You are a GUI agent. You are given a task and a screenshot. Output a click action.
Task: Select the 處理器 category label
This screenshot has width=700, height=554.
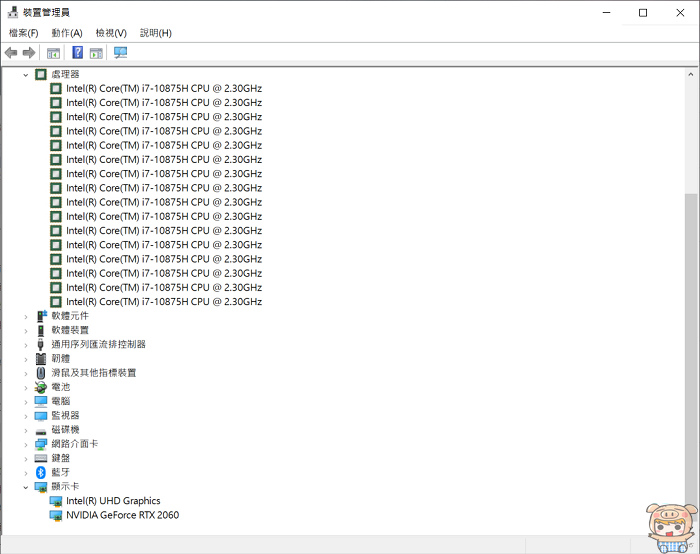click(x=65, y=74)
